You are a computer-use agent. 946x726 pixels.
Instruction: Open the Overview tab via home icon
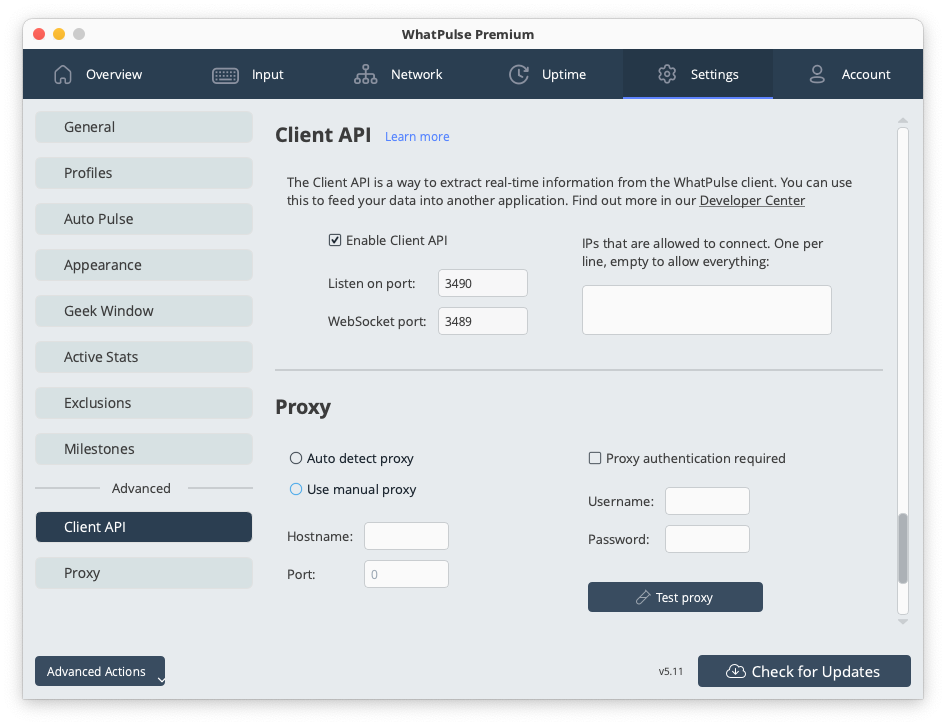point(62,74)
